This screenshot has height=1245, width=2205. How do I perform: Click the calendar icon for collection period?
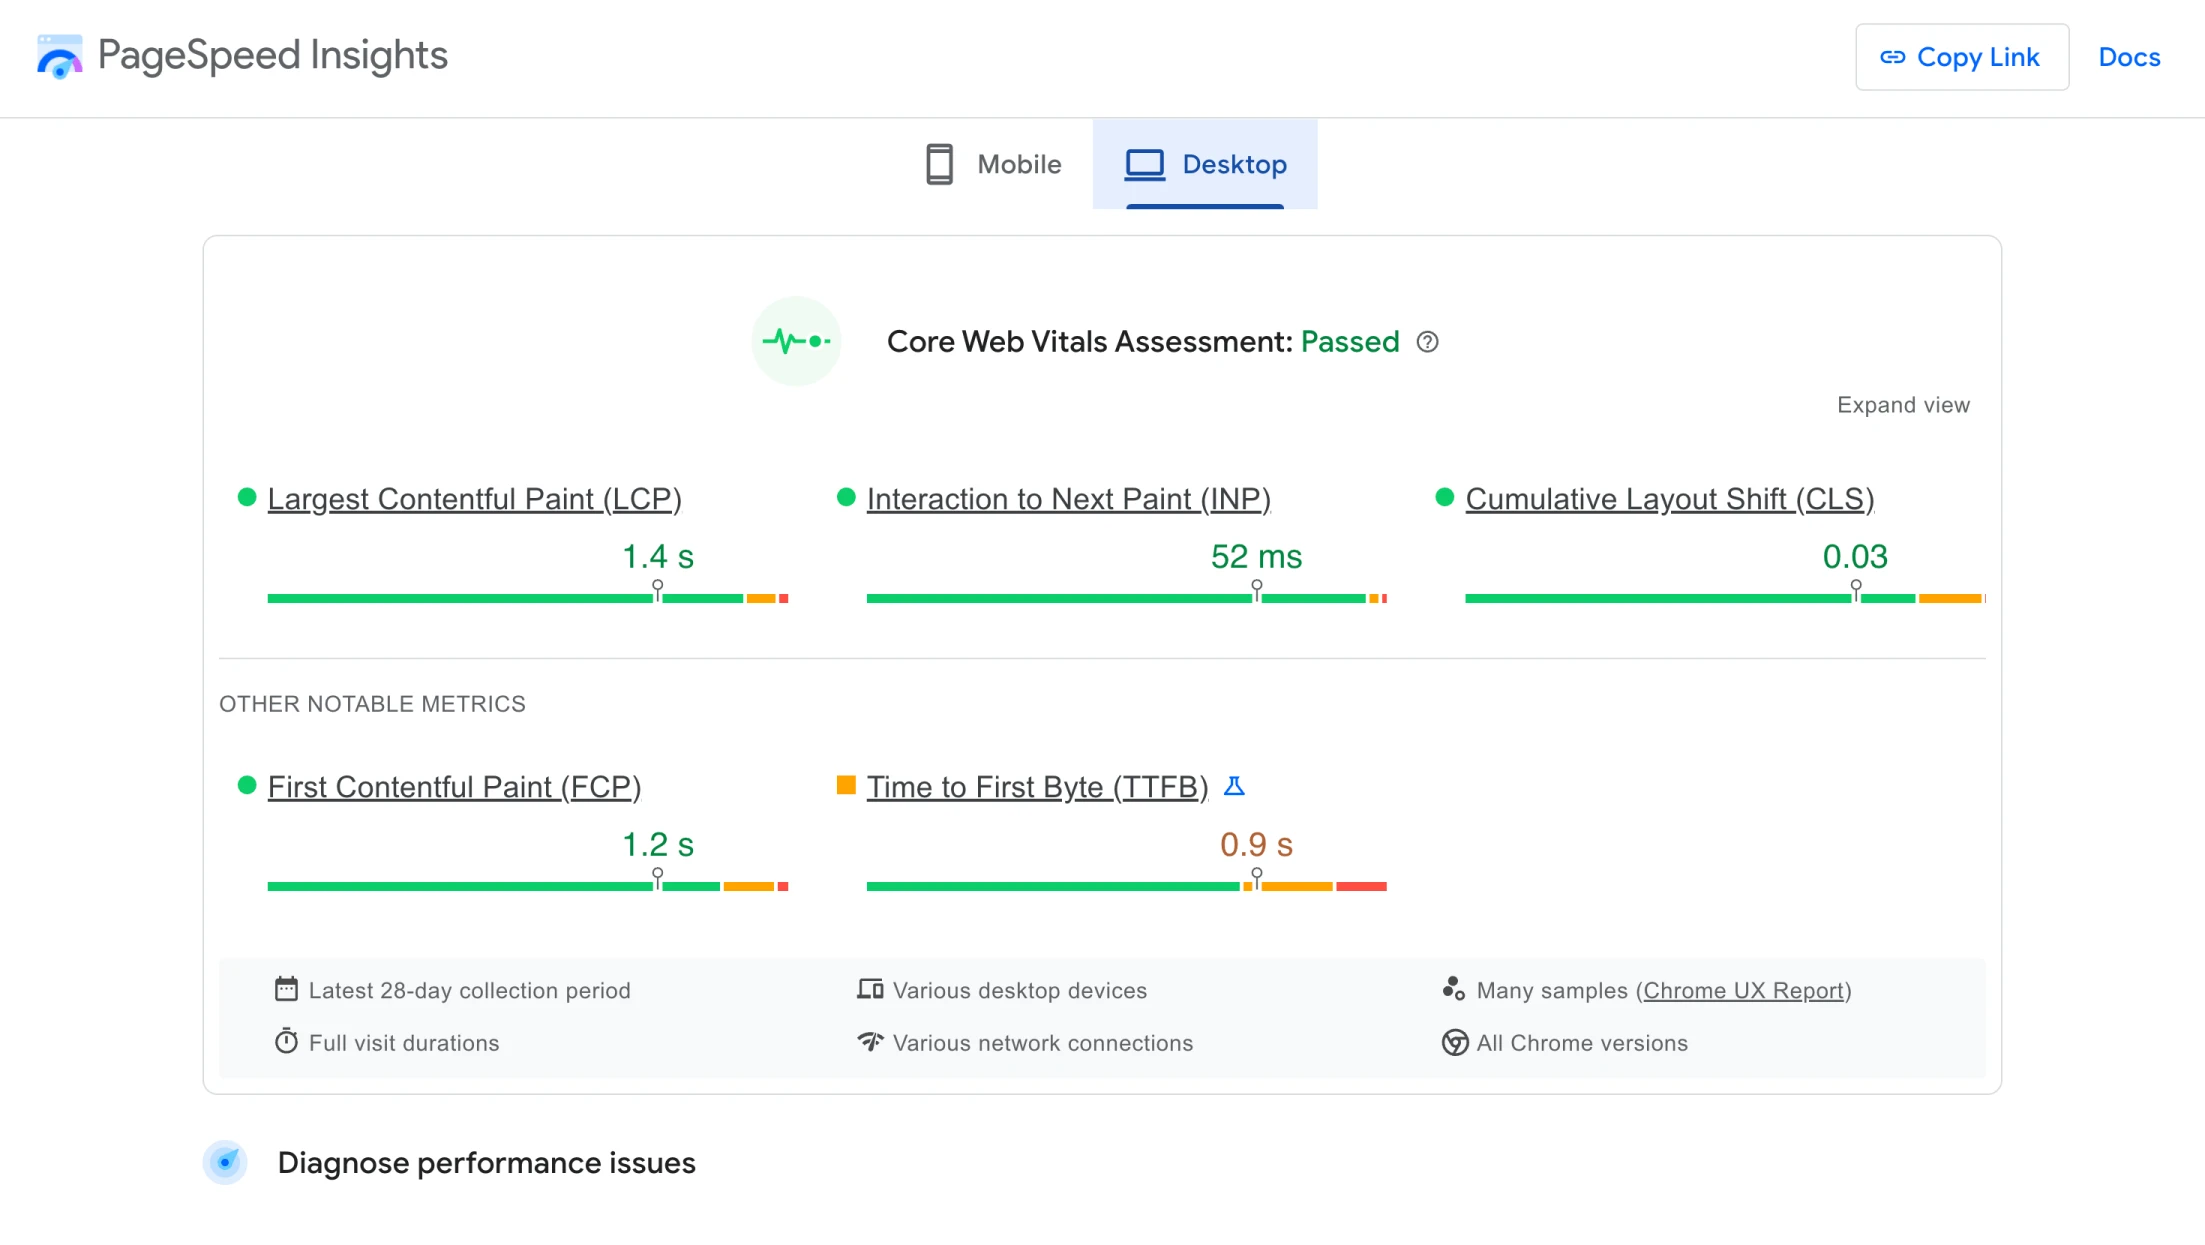pos(286,989)
